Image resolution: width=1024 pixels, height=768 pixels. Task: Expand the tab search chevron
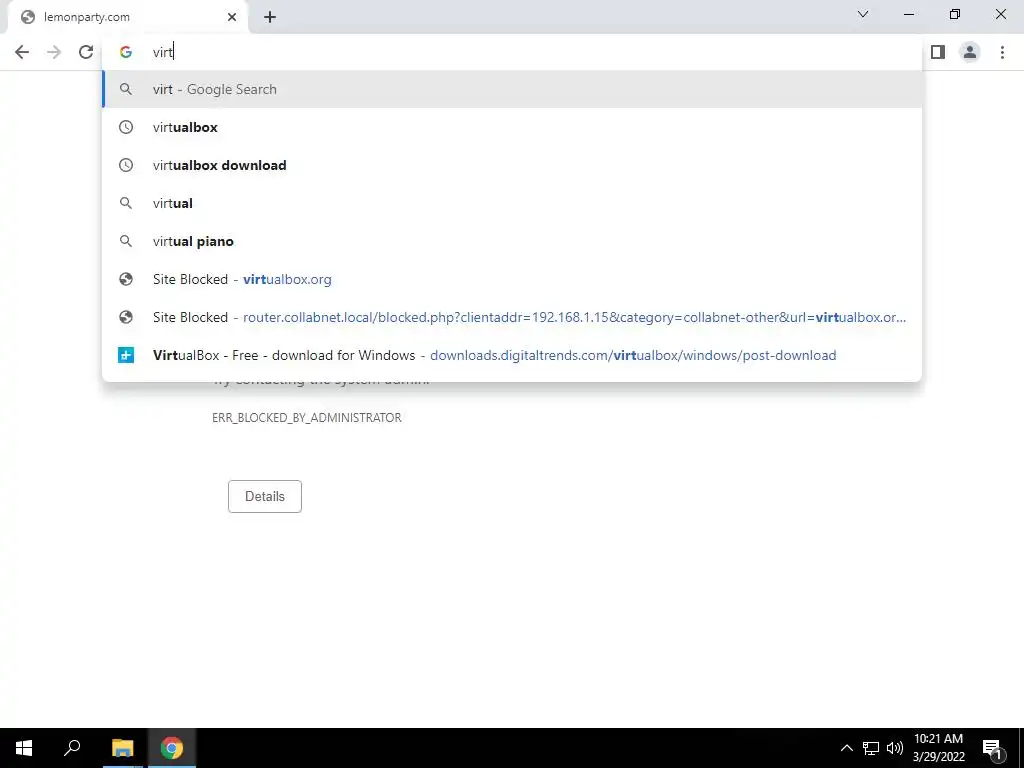click(863, 14)
